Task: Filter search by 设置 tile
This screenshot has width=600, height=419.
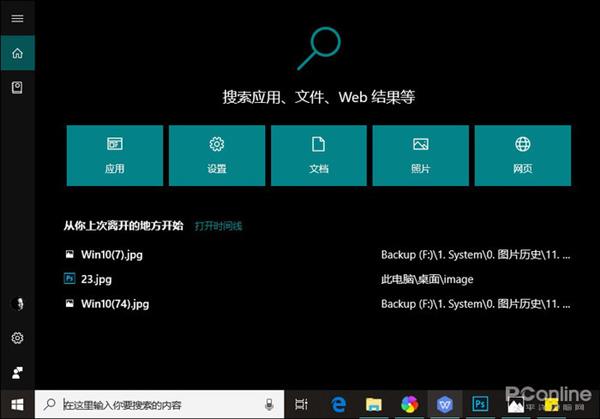Action: (217, 155)
